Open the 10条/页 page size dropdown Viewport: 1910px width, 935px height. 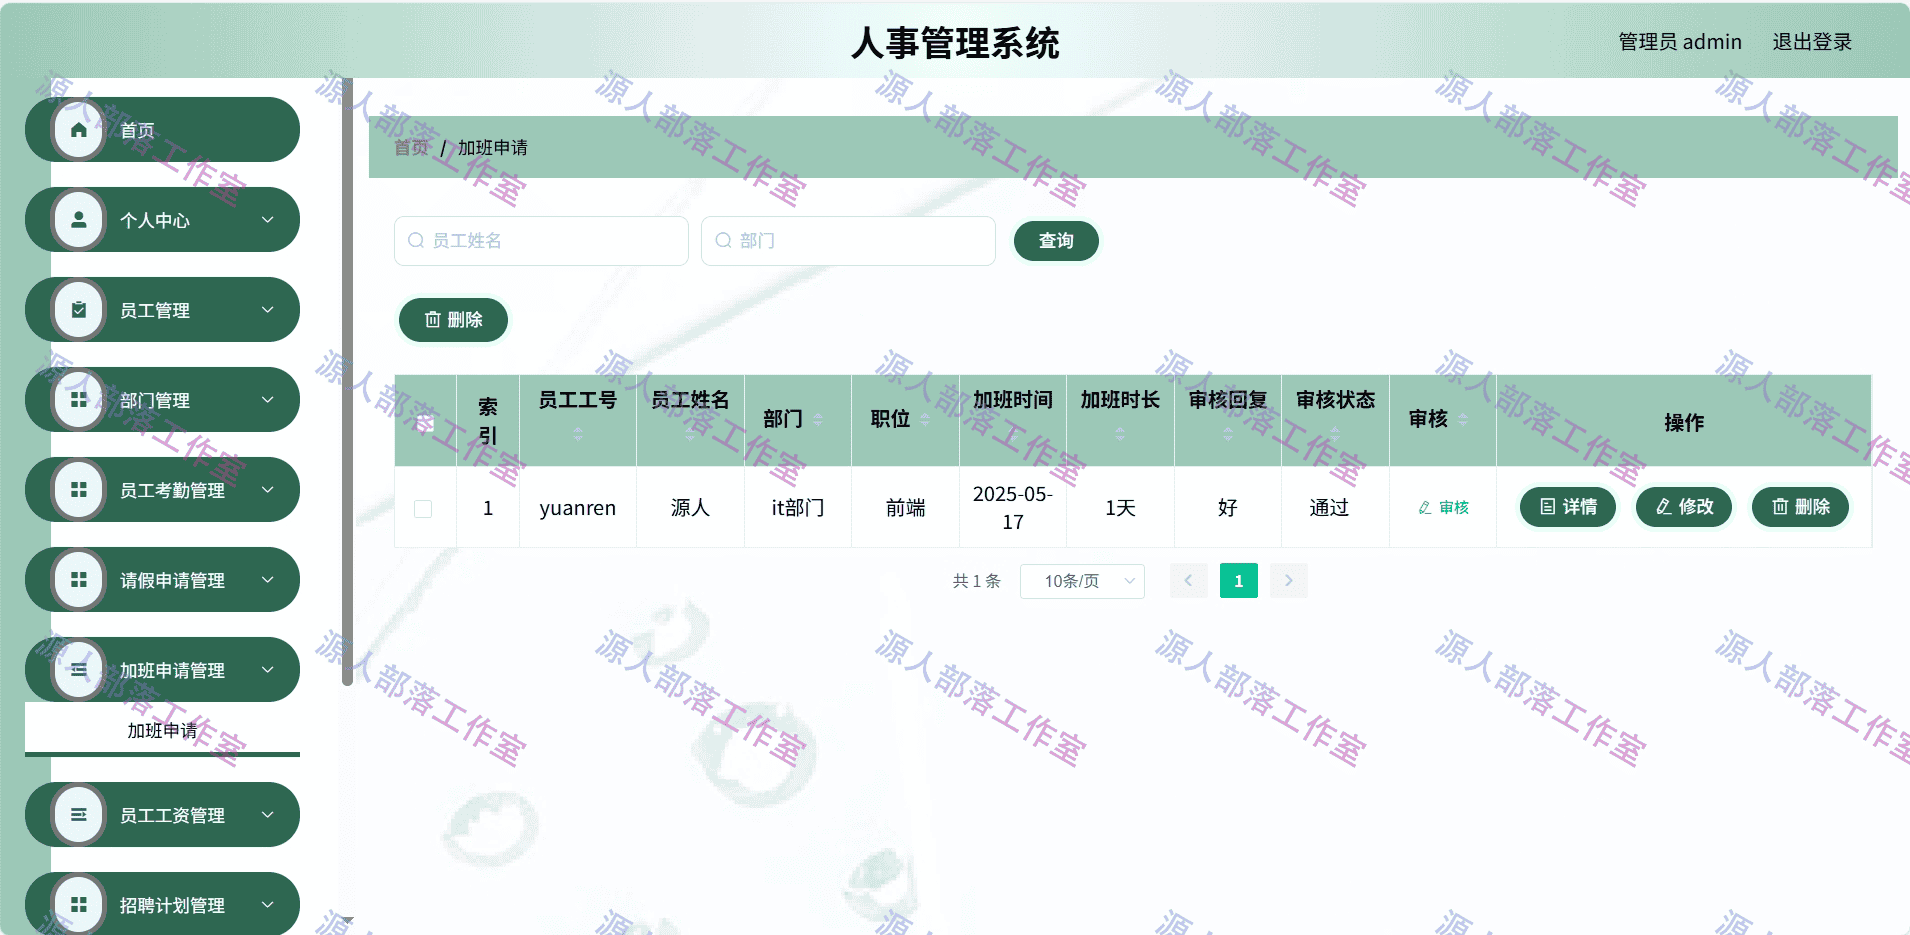coord(1082,581)
